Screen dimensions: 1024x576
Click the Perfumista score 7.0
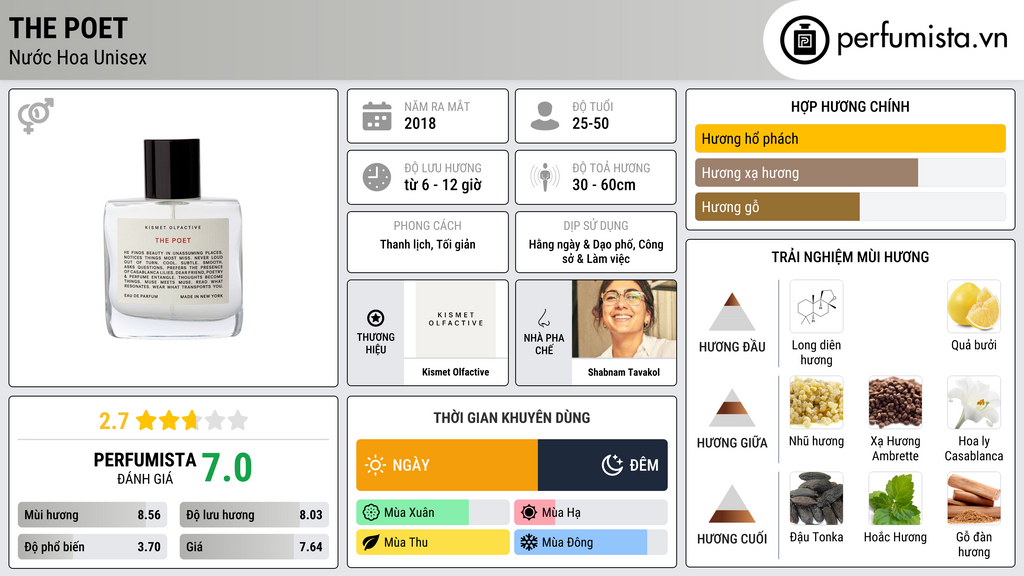click(x=227, y=468)
